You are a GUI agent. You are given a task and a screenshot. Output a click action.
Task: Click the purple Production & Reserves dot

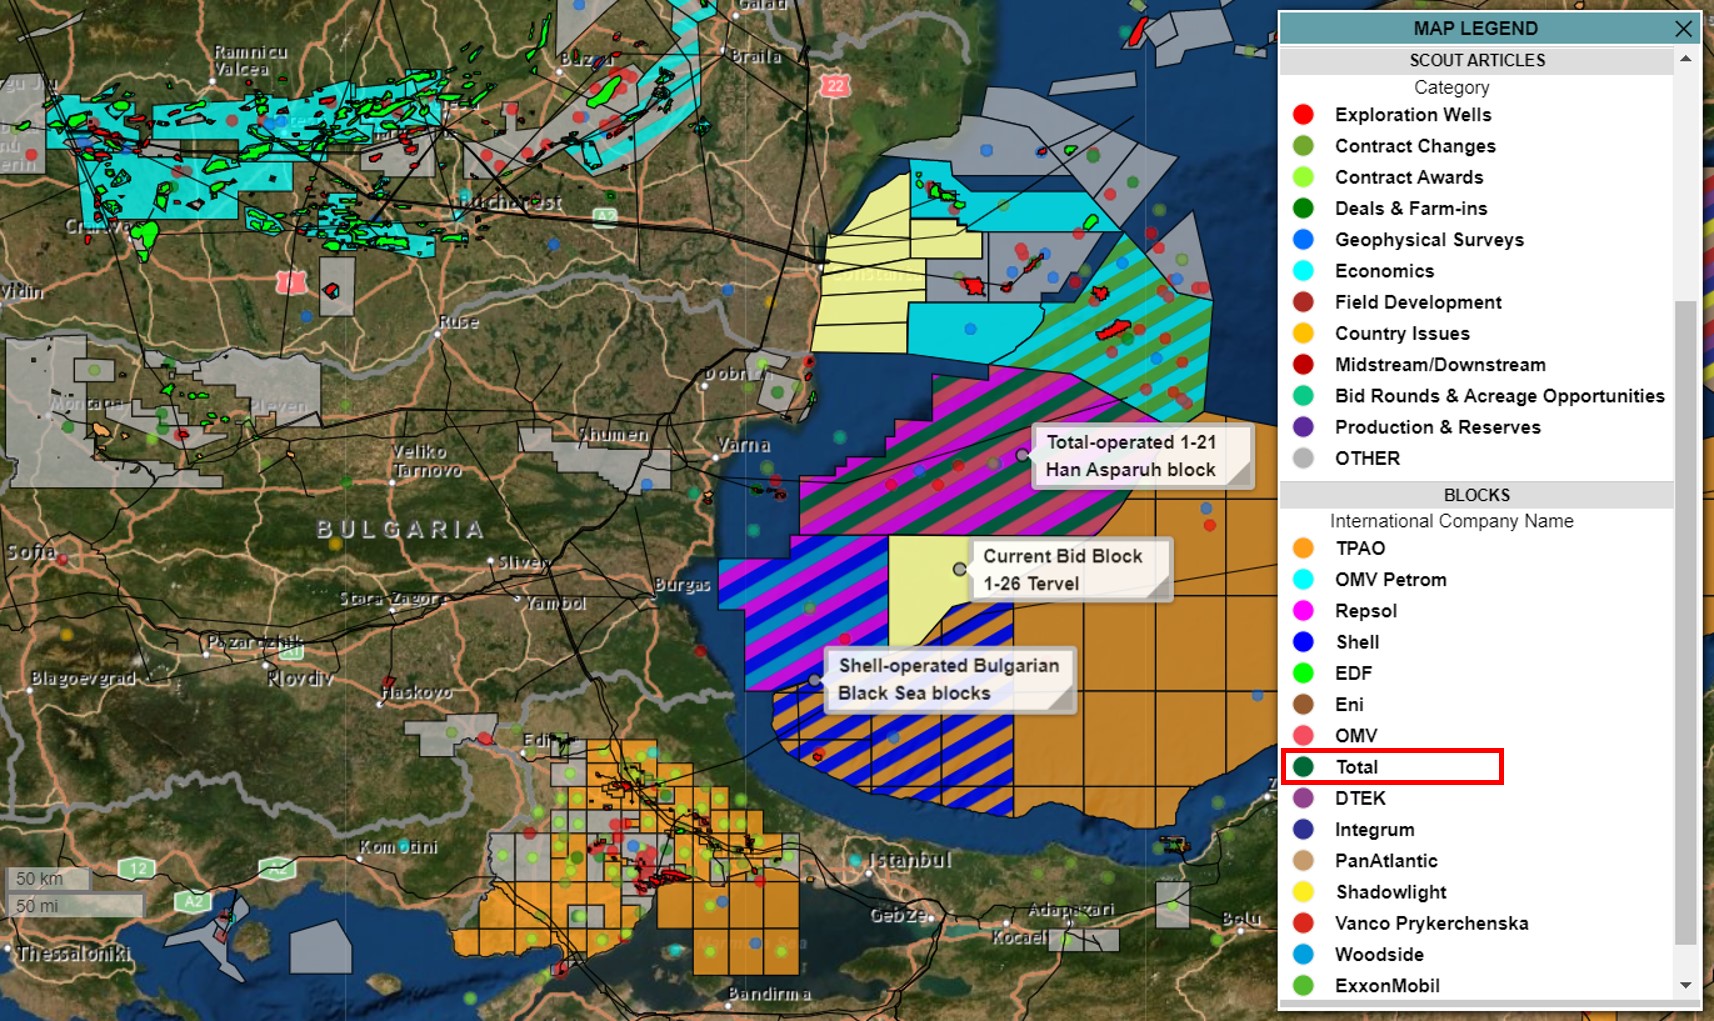click(1303, 427)
